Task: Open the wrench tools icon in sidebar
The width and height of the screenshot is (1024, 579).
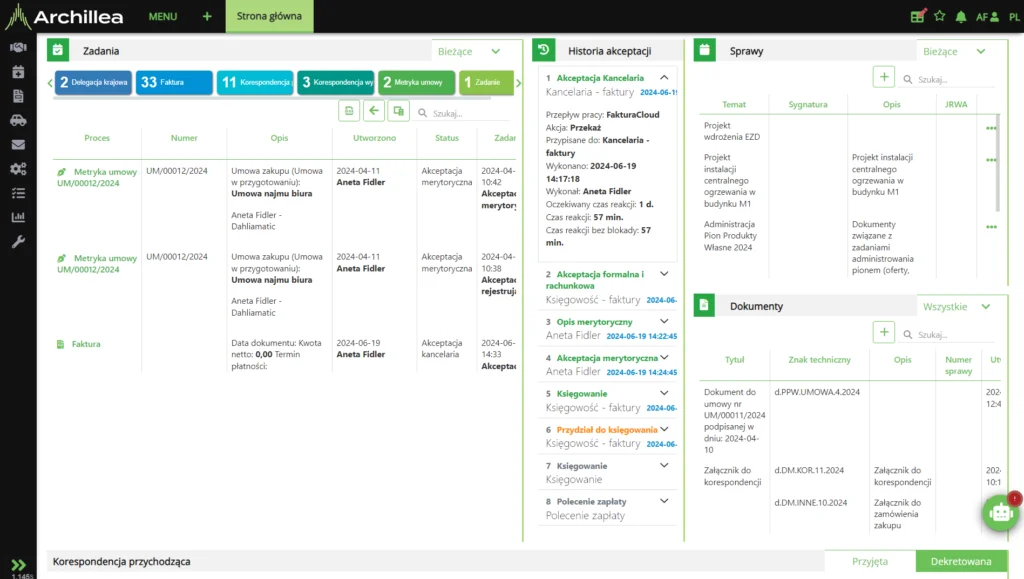Action: 17,241
